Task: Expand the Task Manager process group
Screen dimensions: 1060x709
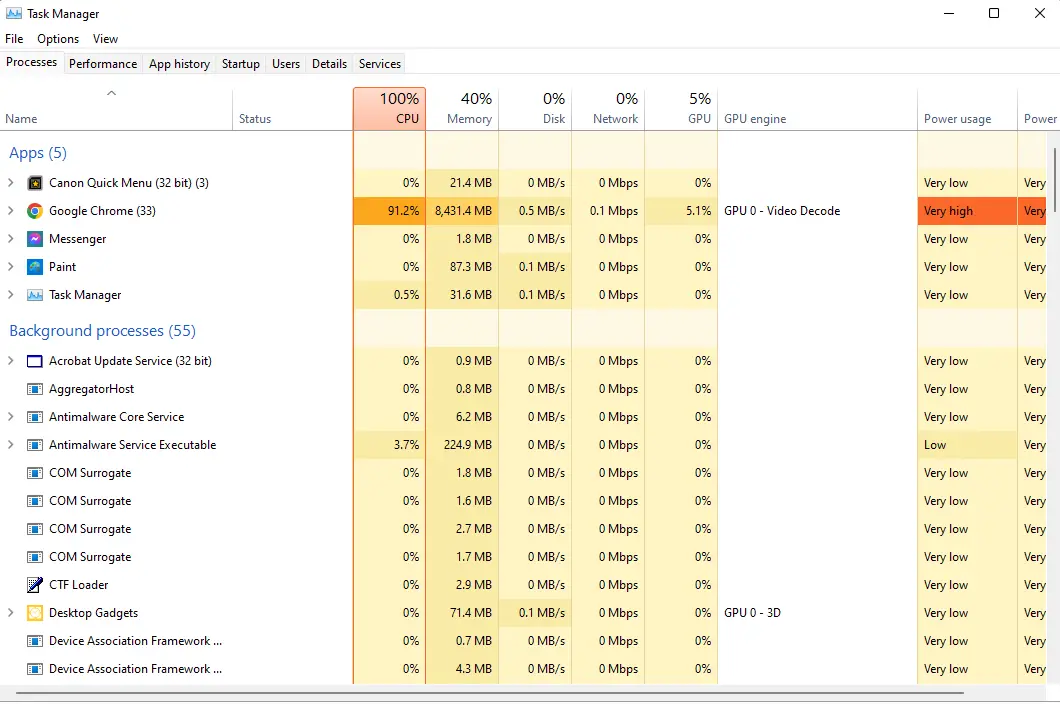Action: tap(10, 295)
